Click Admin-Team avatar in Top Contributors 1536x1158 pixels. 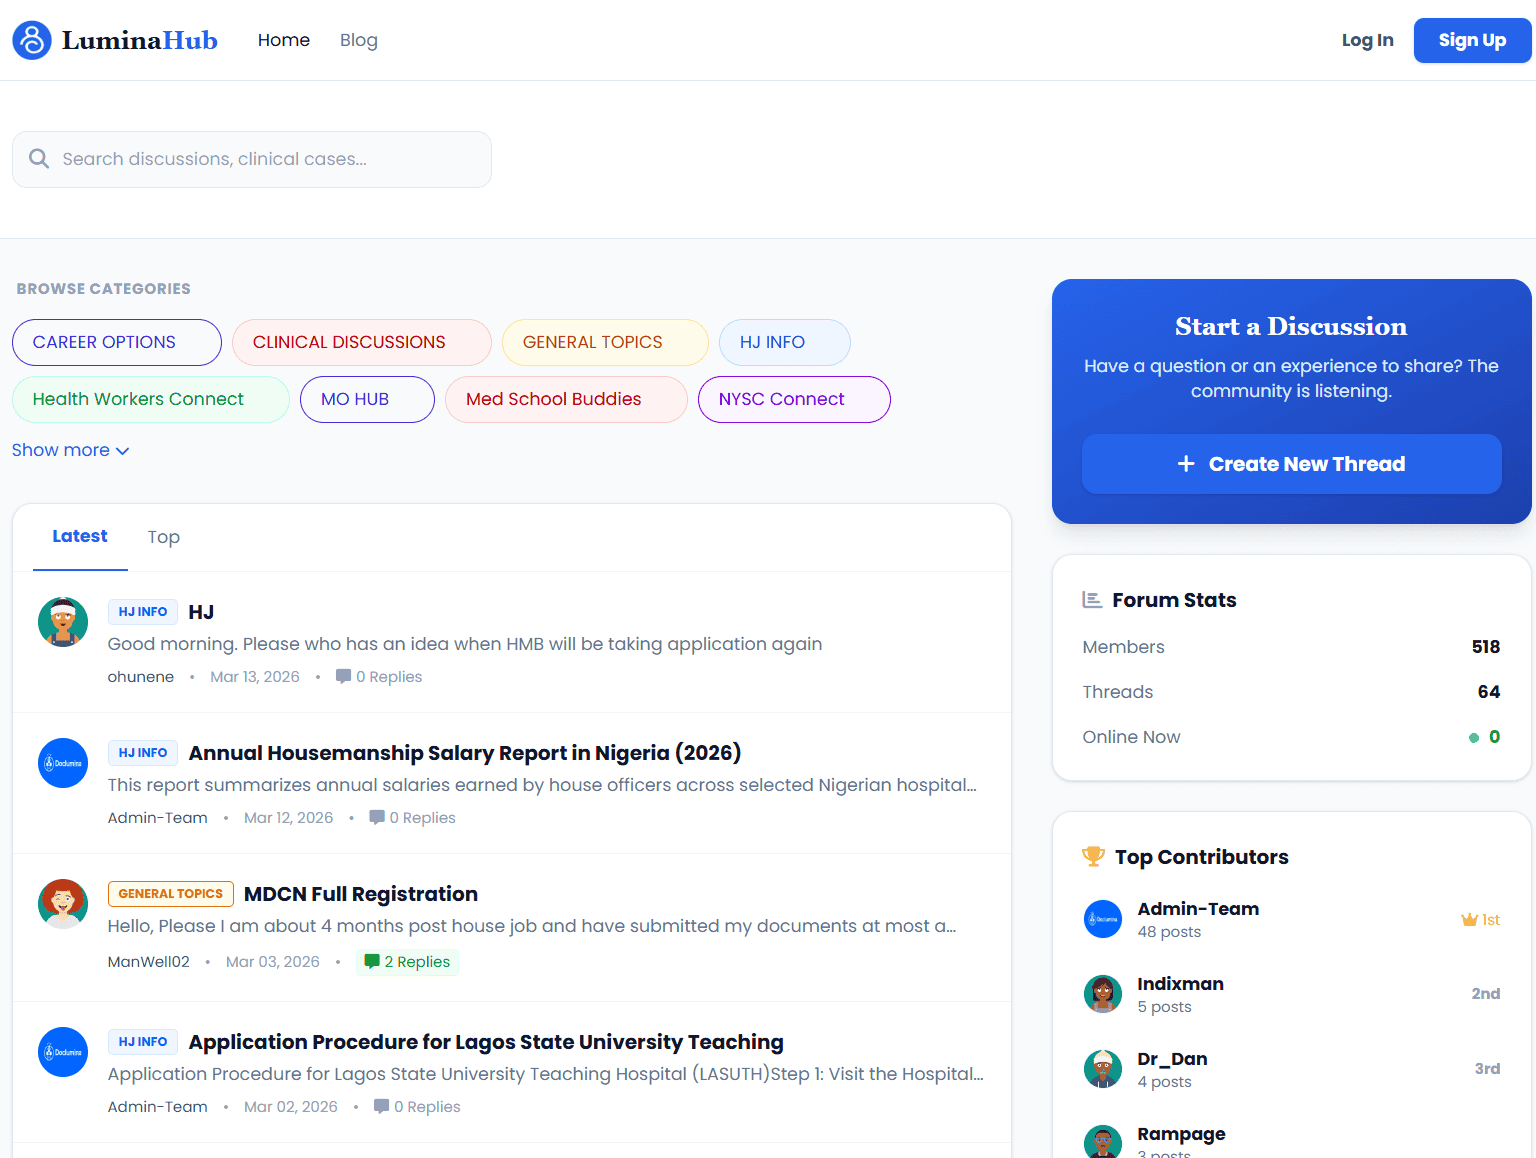1103,919
